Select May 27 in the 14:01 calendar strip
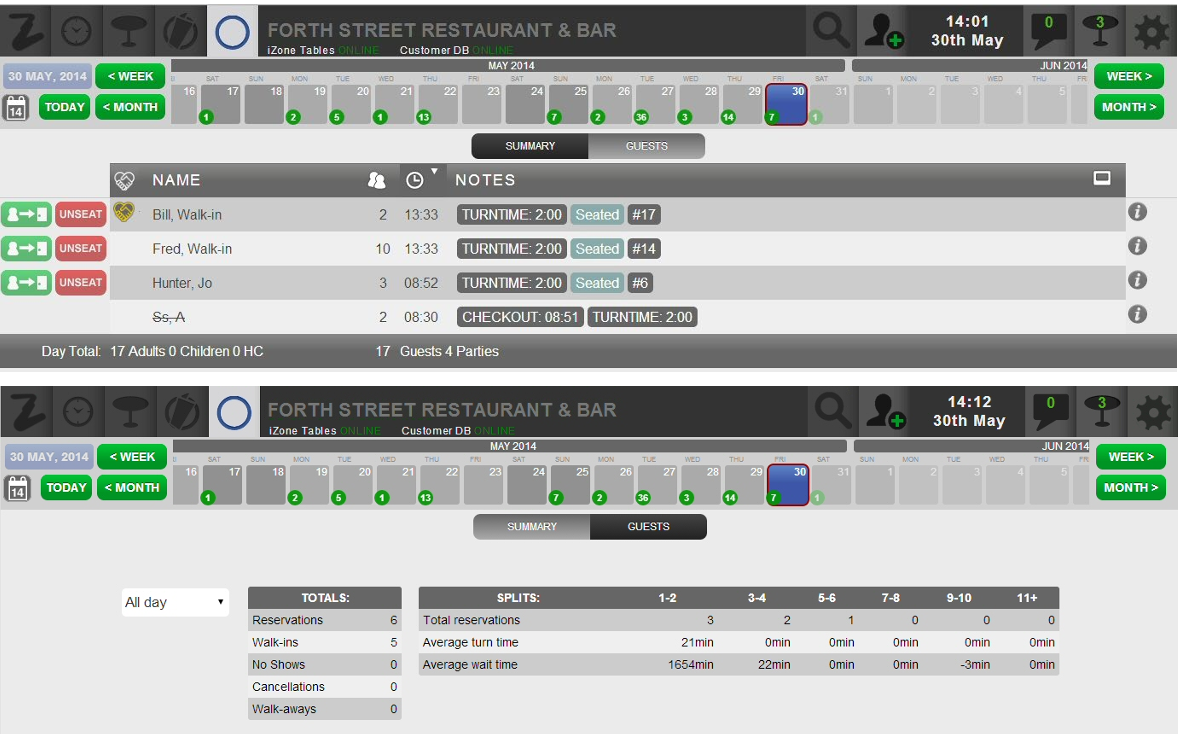The image size is (1178, 735). click(656, 104)
